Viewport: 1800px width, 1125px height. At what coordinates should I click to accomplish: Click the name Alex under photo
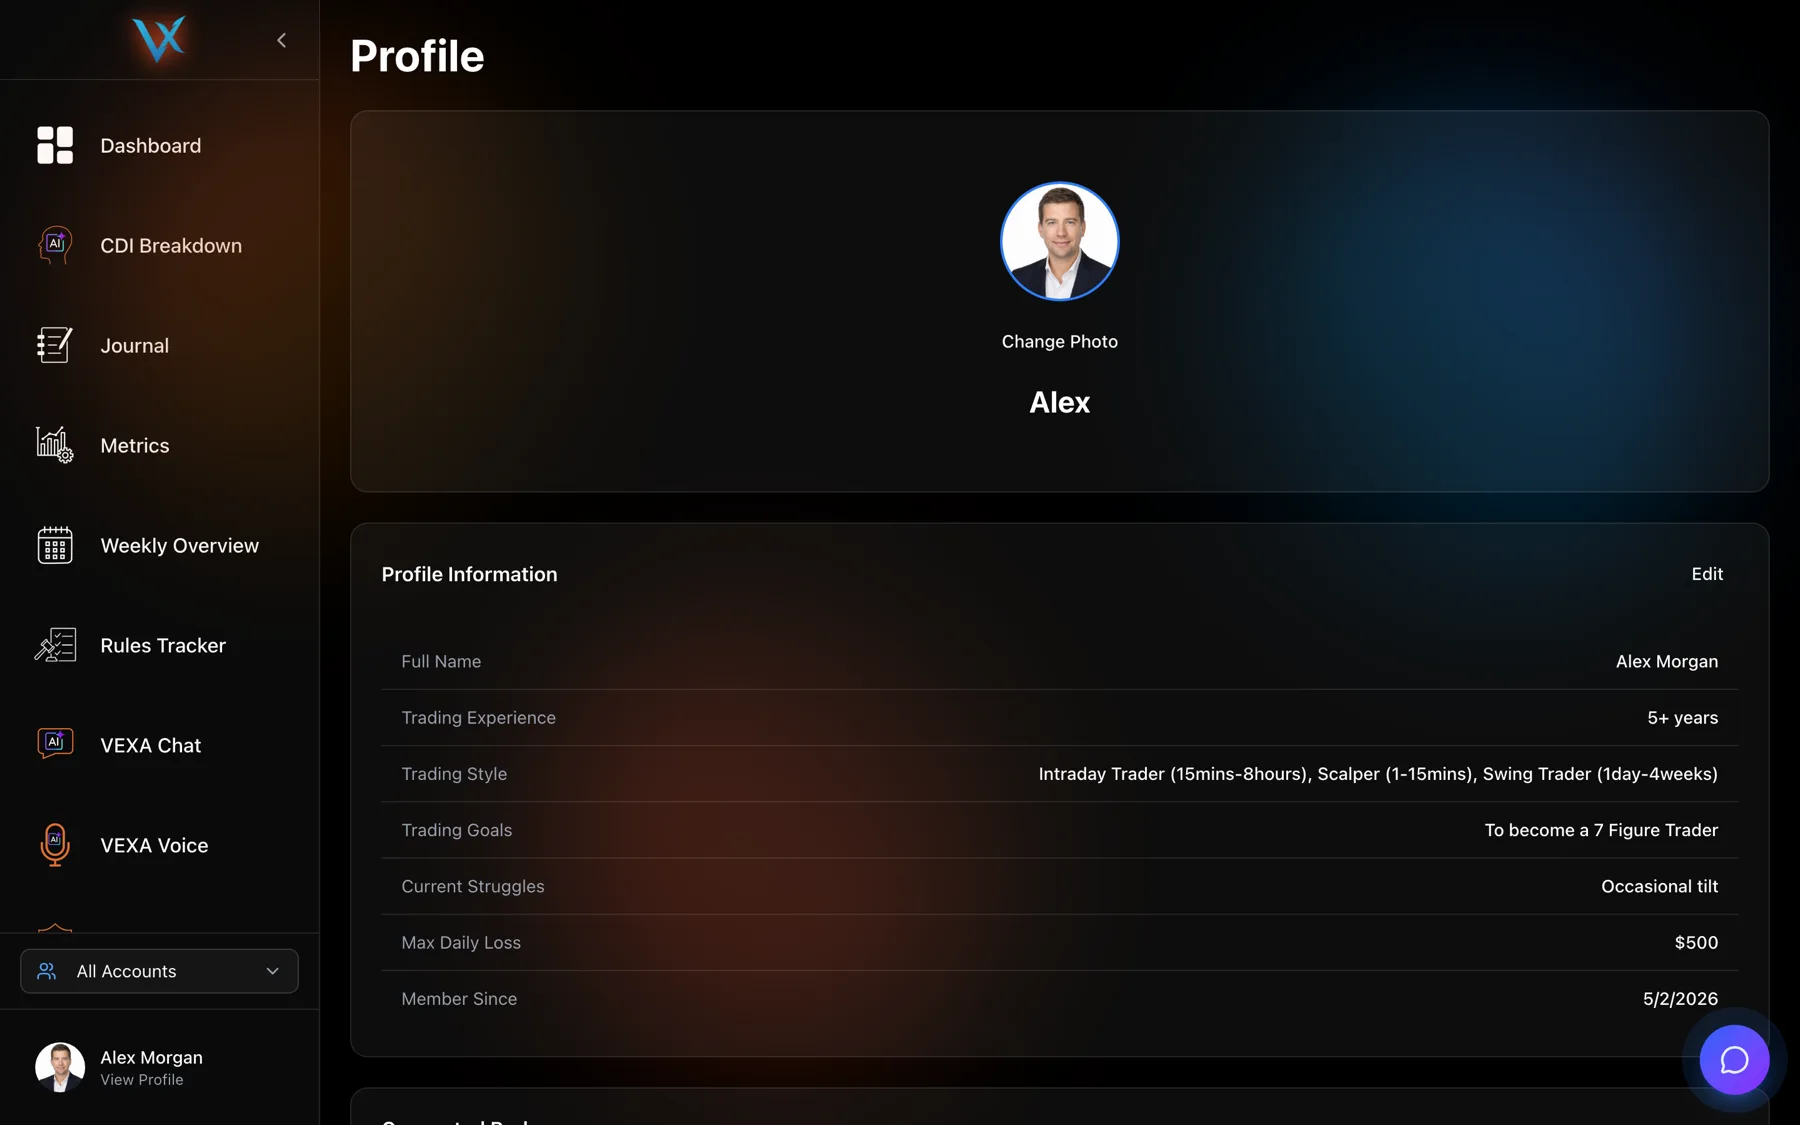tap(1060, 402)
